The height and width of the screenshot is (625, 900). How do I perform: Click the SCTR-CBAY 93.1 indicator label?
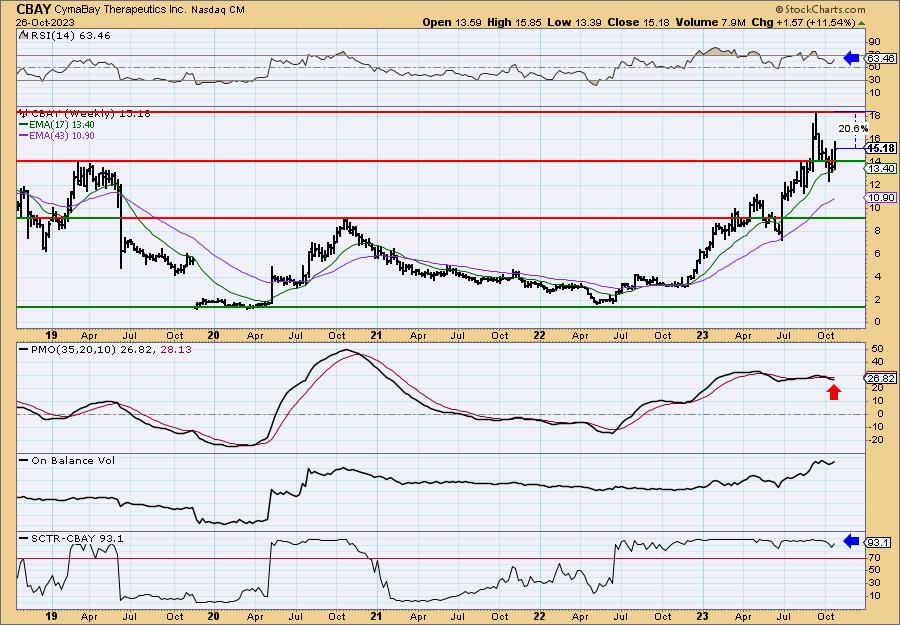(x=71, y=538)
